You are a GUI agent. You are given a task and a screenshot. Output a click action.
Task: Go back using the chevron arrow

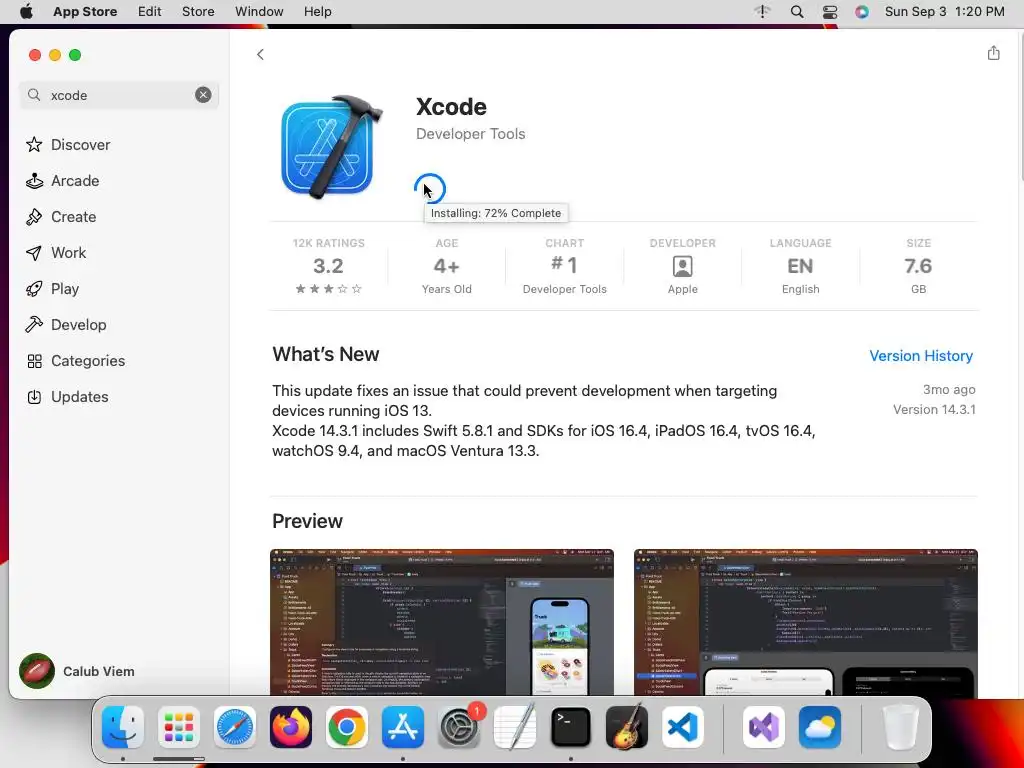pos(260,54)
